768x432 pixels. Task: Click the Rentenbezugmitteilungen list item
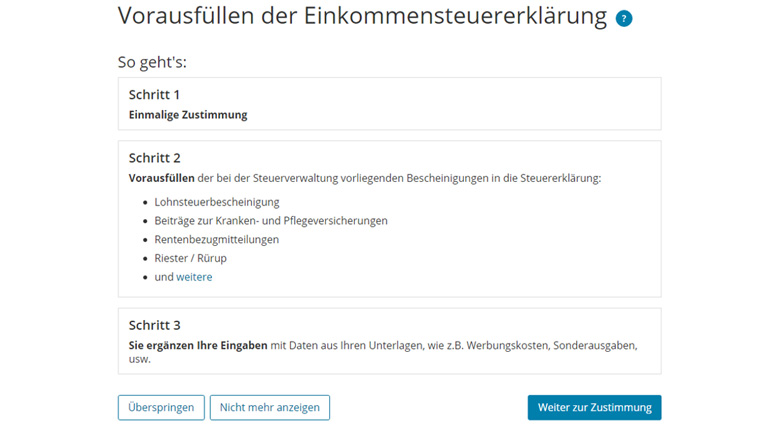pos(216,240)
